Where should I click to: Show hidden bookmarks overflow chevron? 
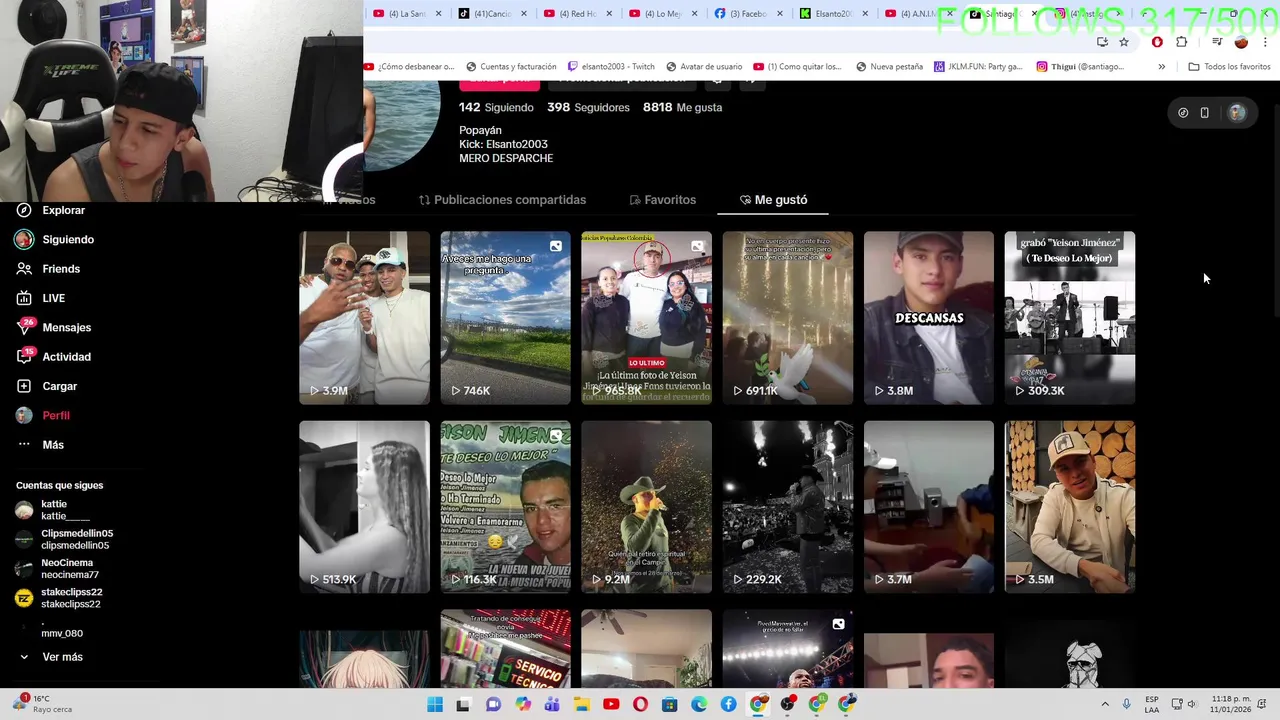click(1161, 67)
